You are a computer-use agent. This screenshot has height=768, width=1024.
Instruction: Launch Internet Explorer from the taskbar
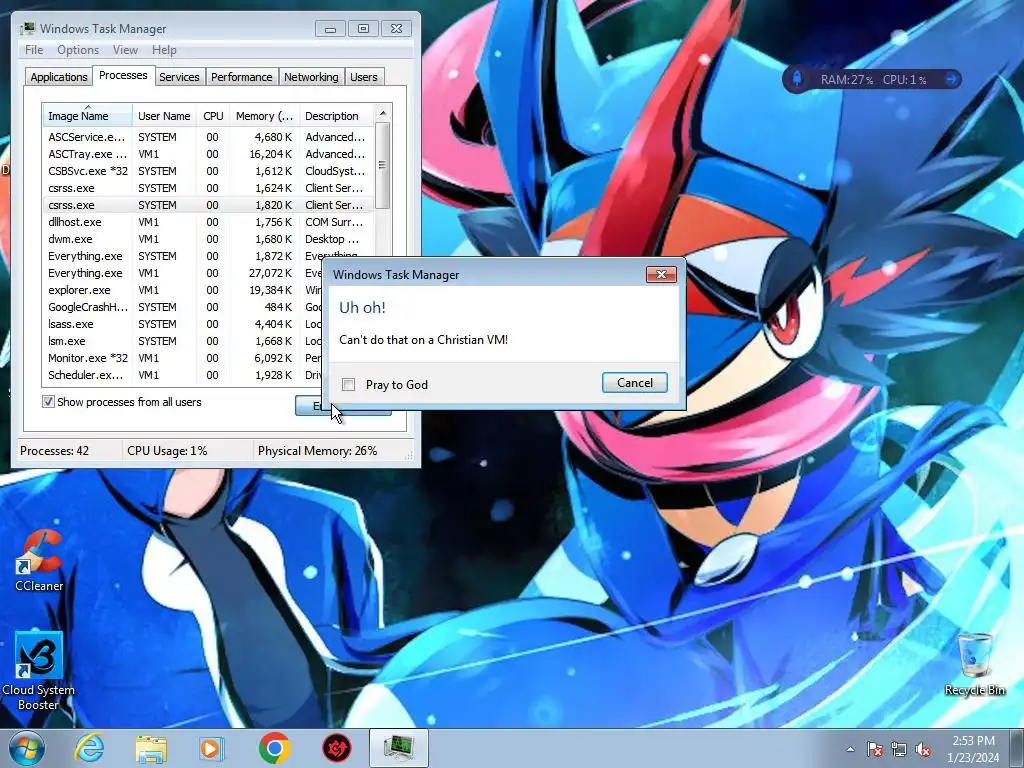coord(89,748)
